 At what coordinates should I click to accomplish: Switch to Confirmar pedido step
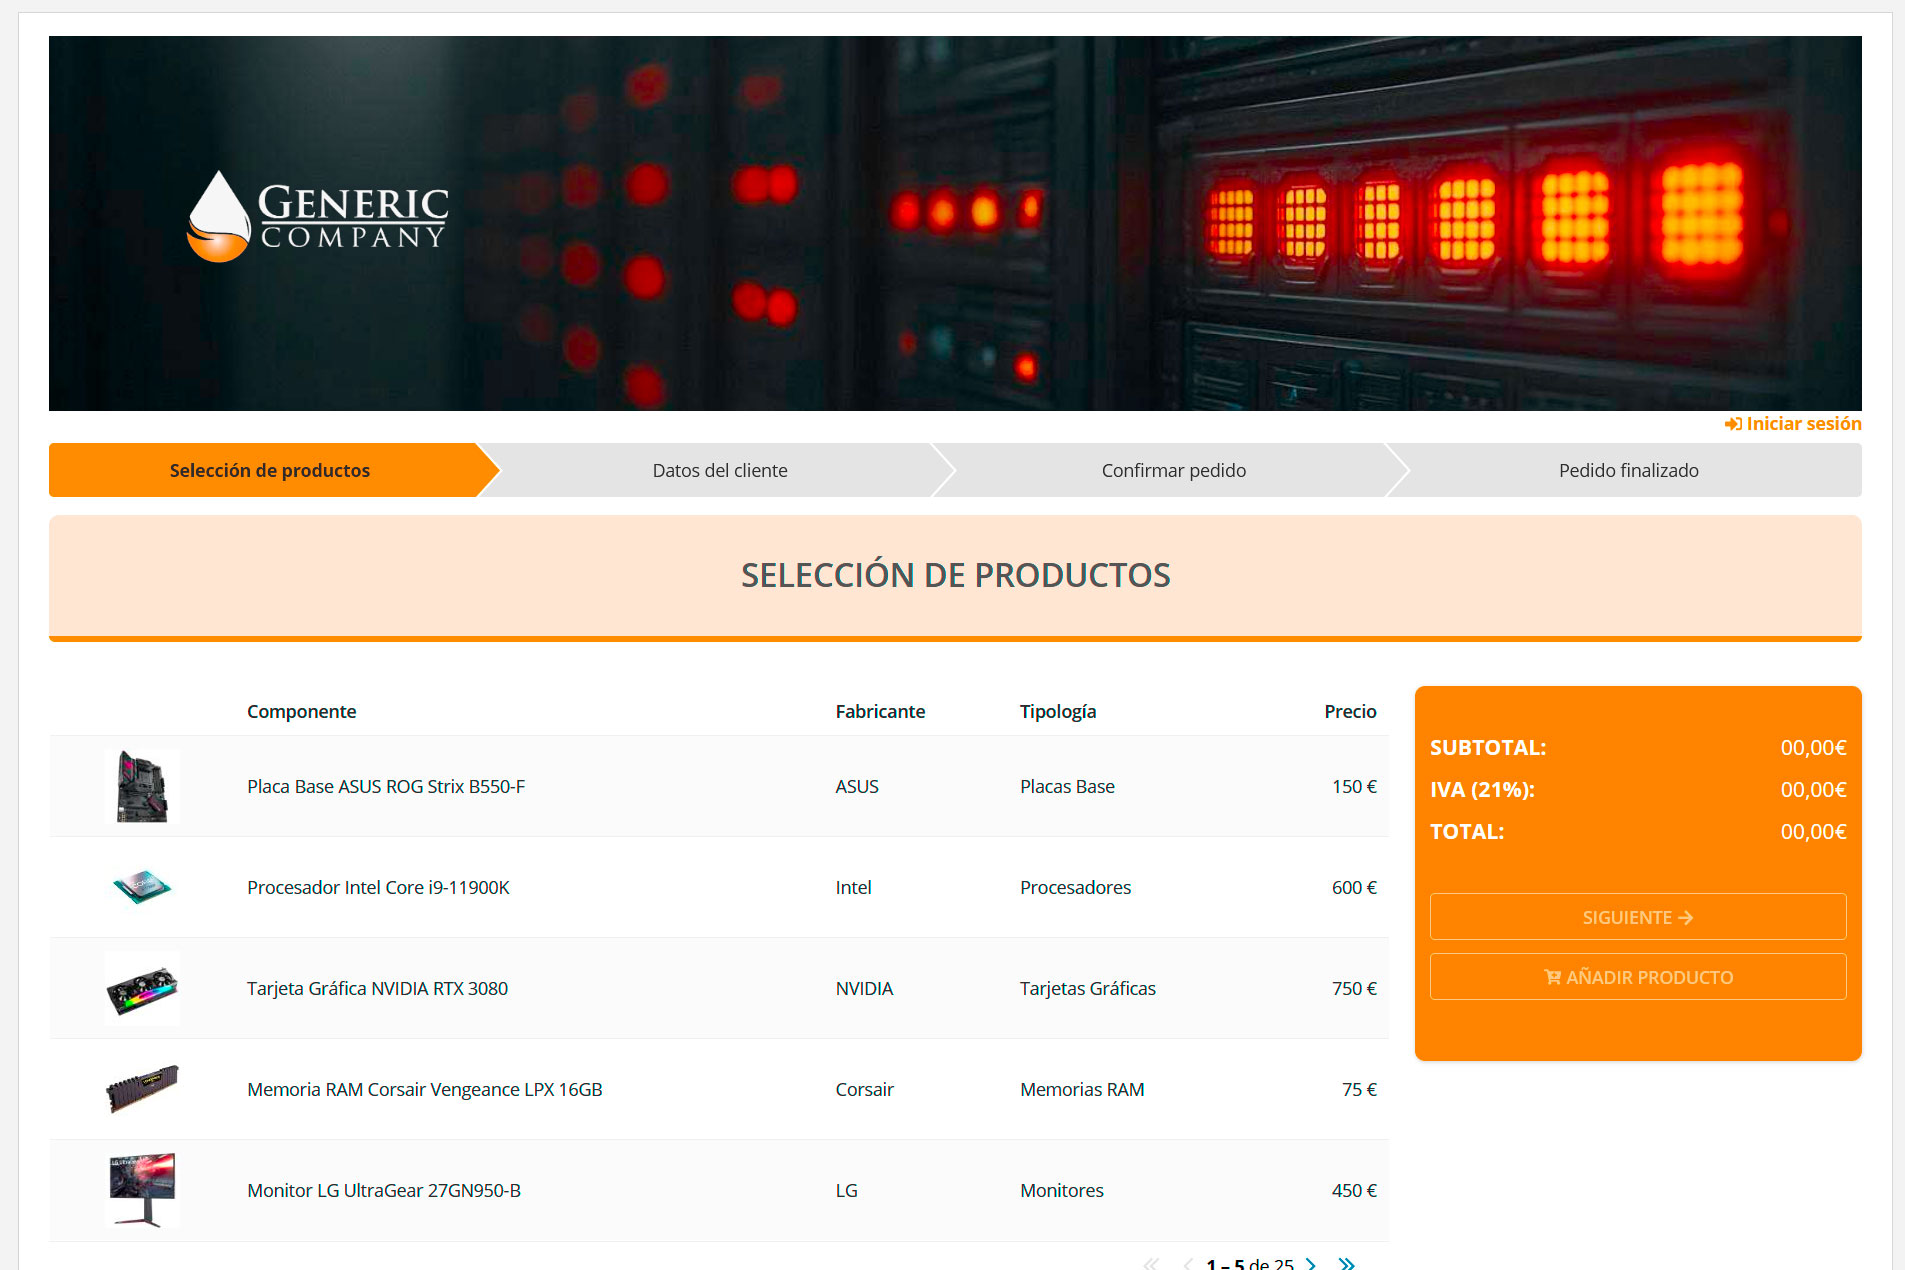pyautogui.click(x=1173, y=470)
